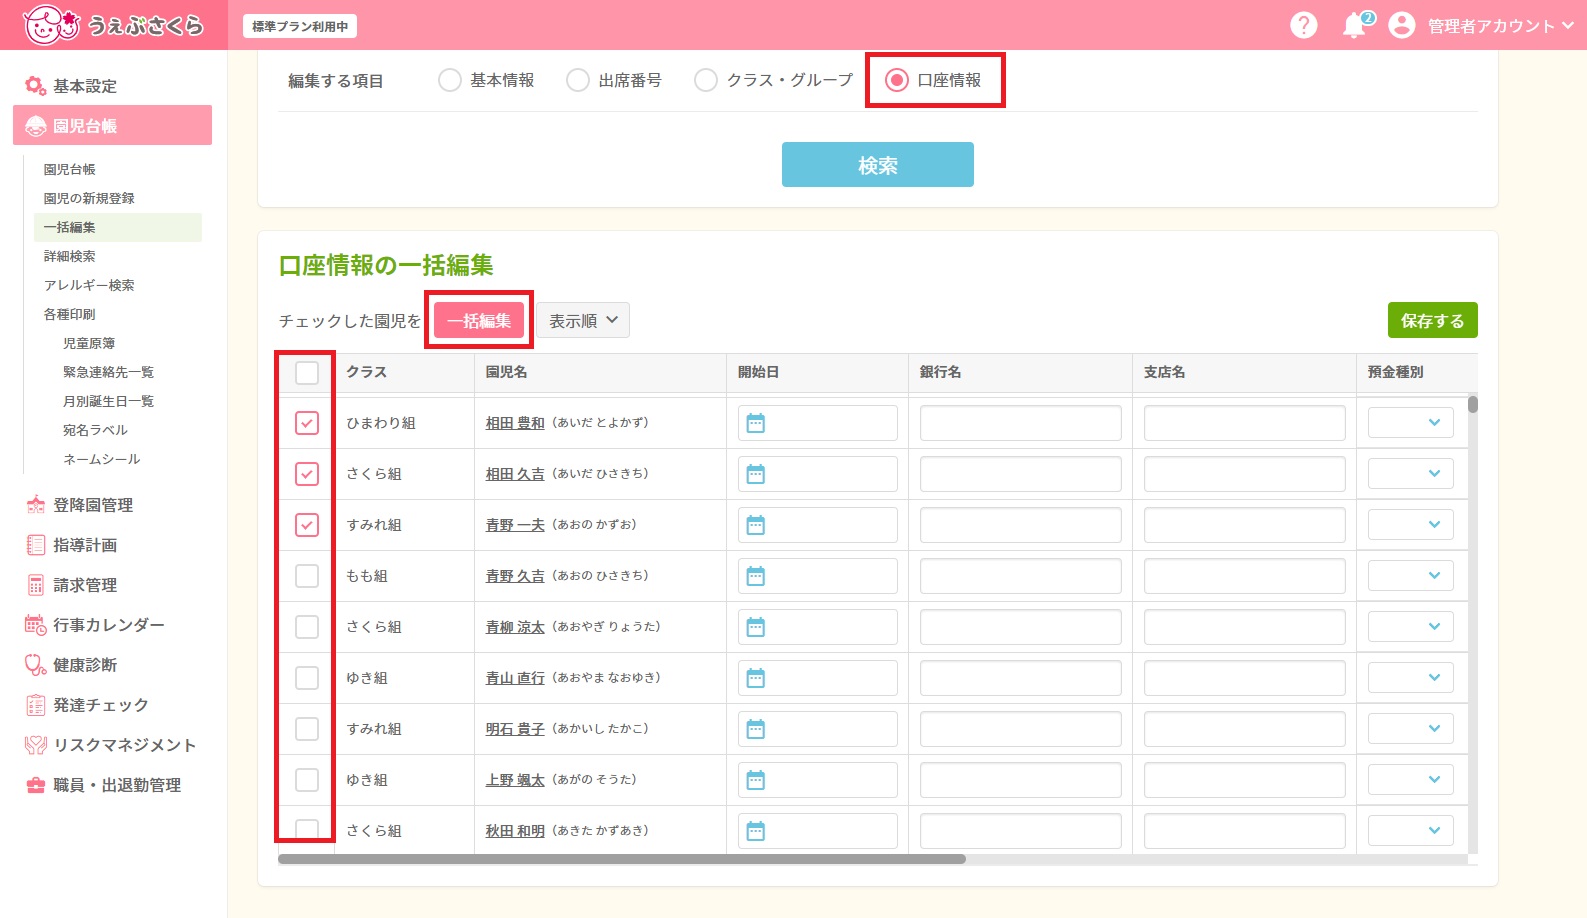Open the start date calendar for 相田 久吉
Viewport: 1587px width, 918px height.
(x=756, y=474)
